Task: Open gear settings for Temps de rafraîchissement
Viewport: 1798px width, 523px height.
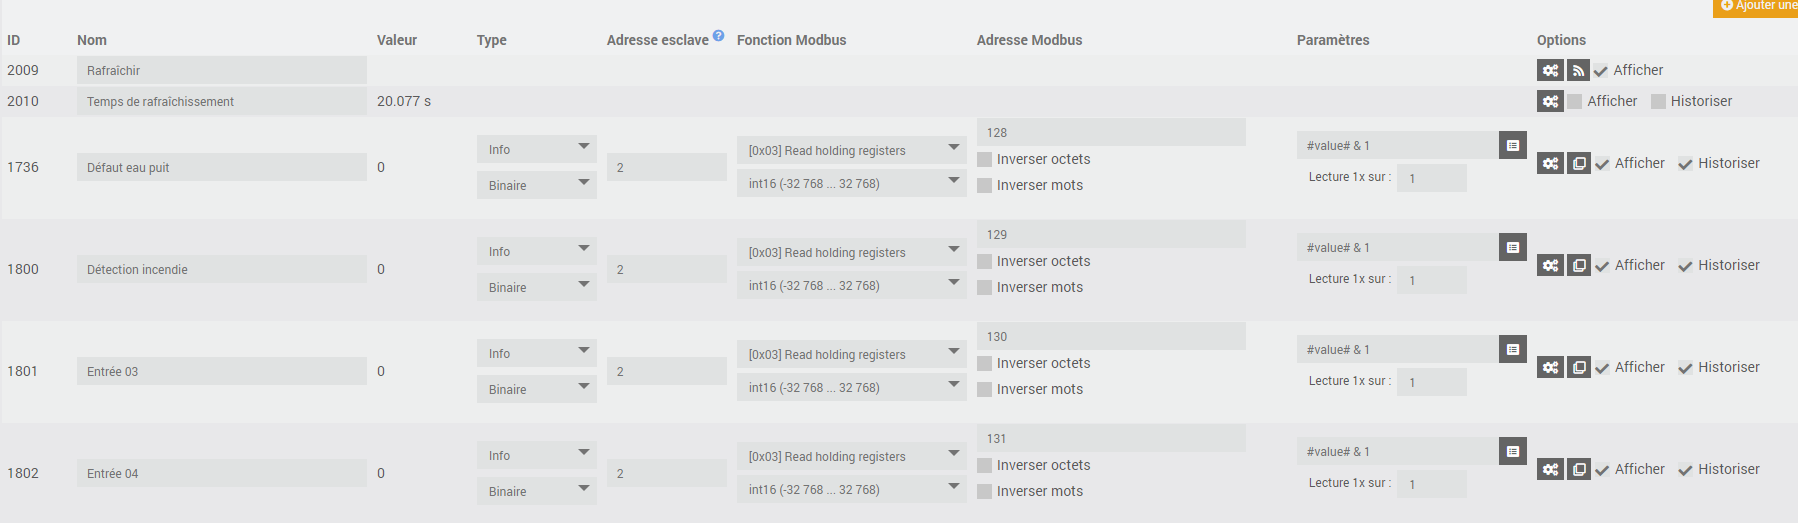Action: [x=1550, y=101]
